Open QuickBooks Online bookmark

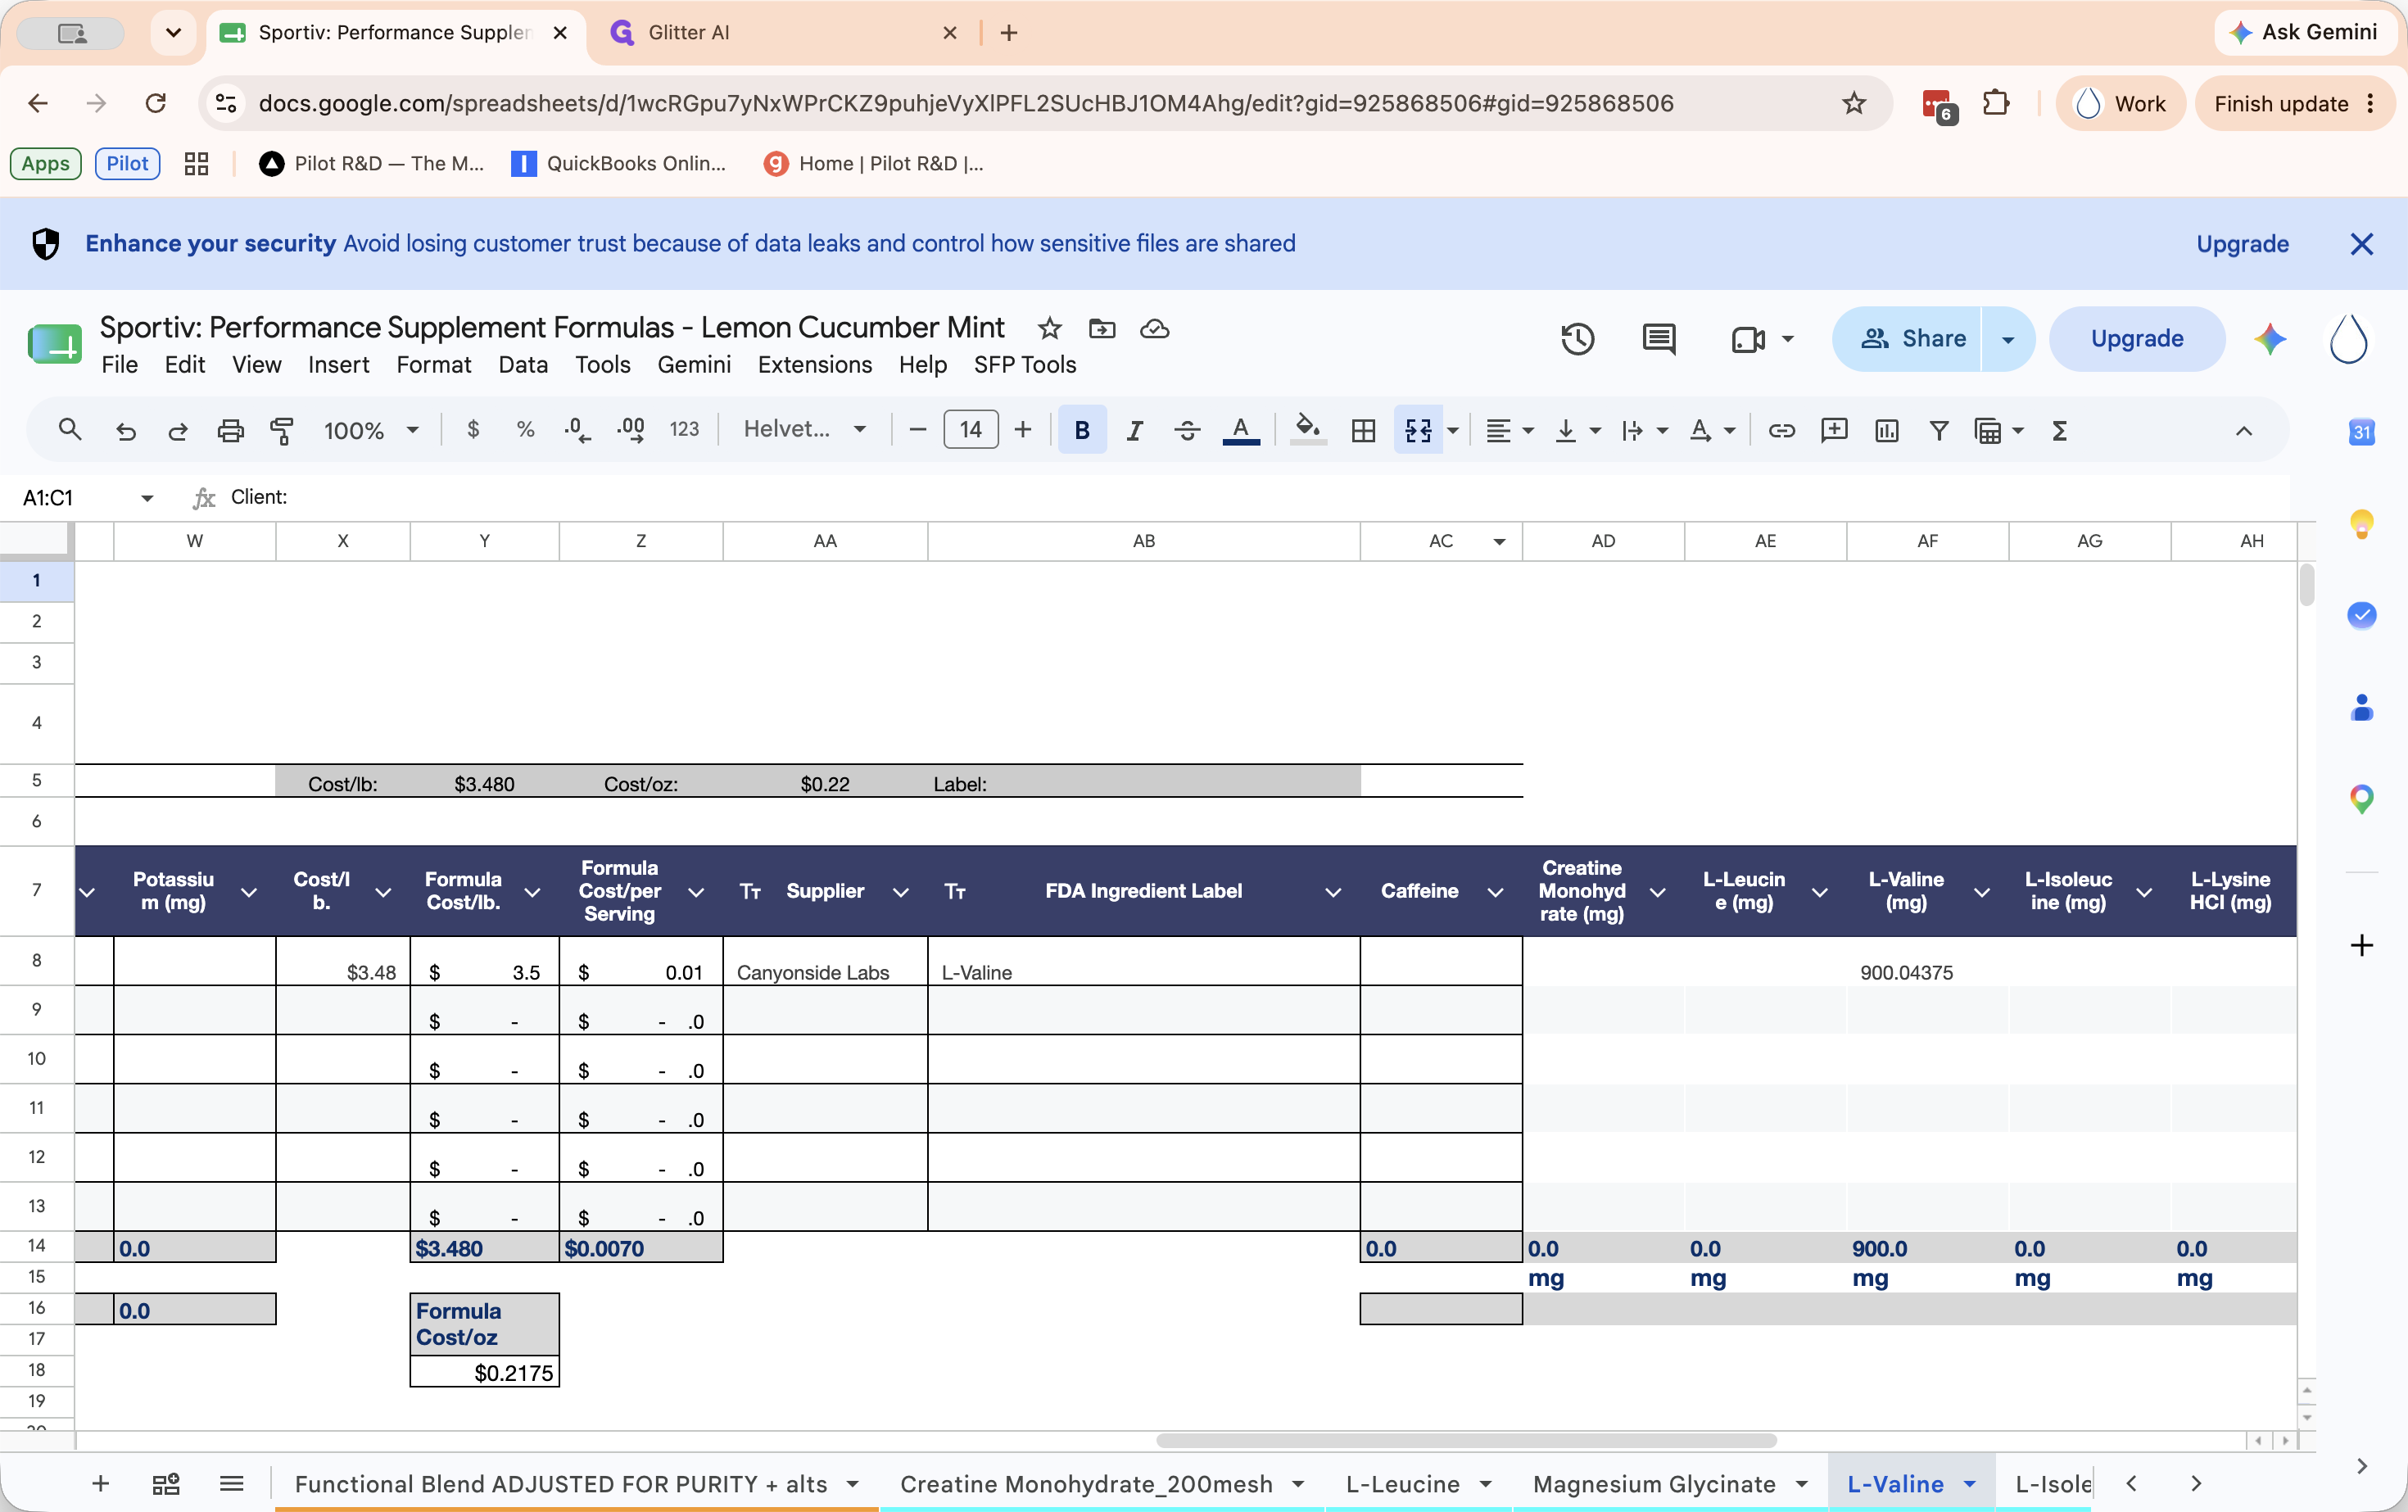tap(619, 164)
